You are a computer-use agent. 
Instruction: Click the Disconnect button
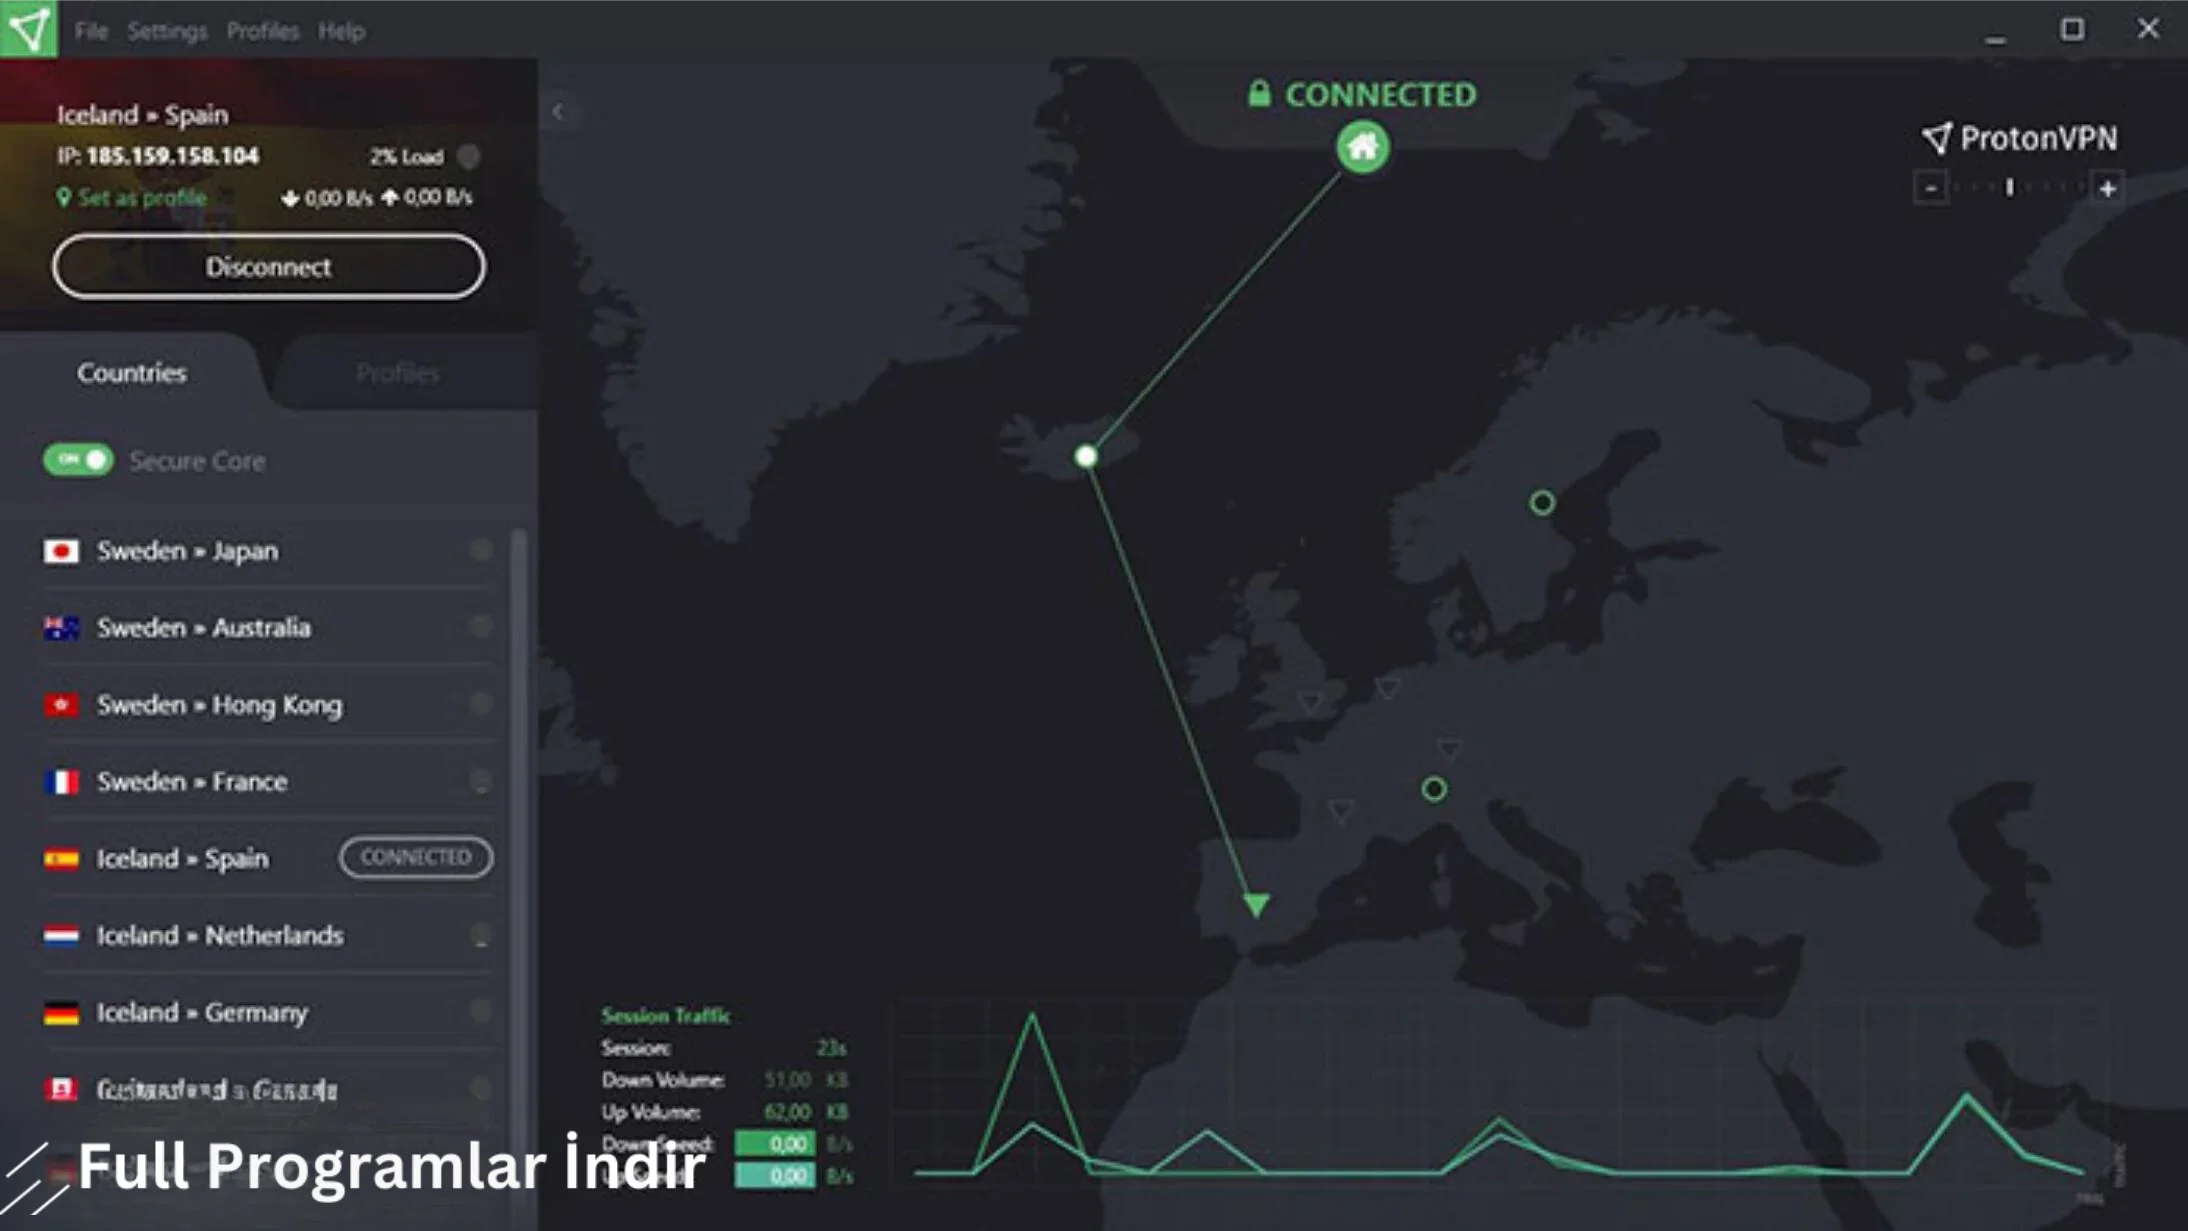coord(269,266)
